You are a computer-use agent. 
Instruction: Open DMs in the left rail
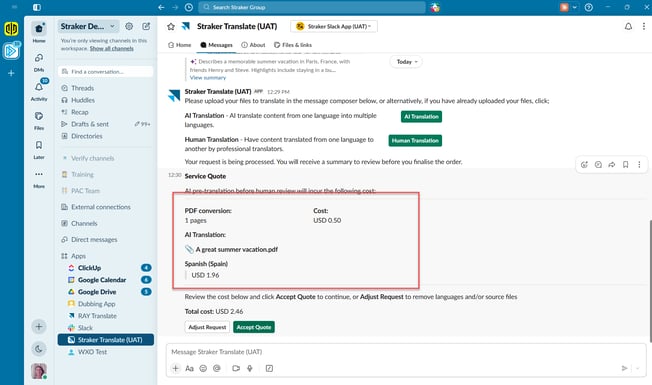pyautogui.click(x=39, y=62)
